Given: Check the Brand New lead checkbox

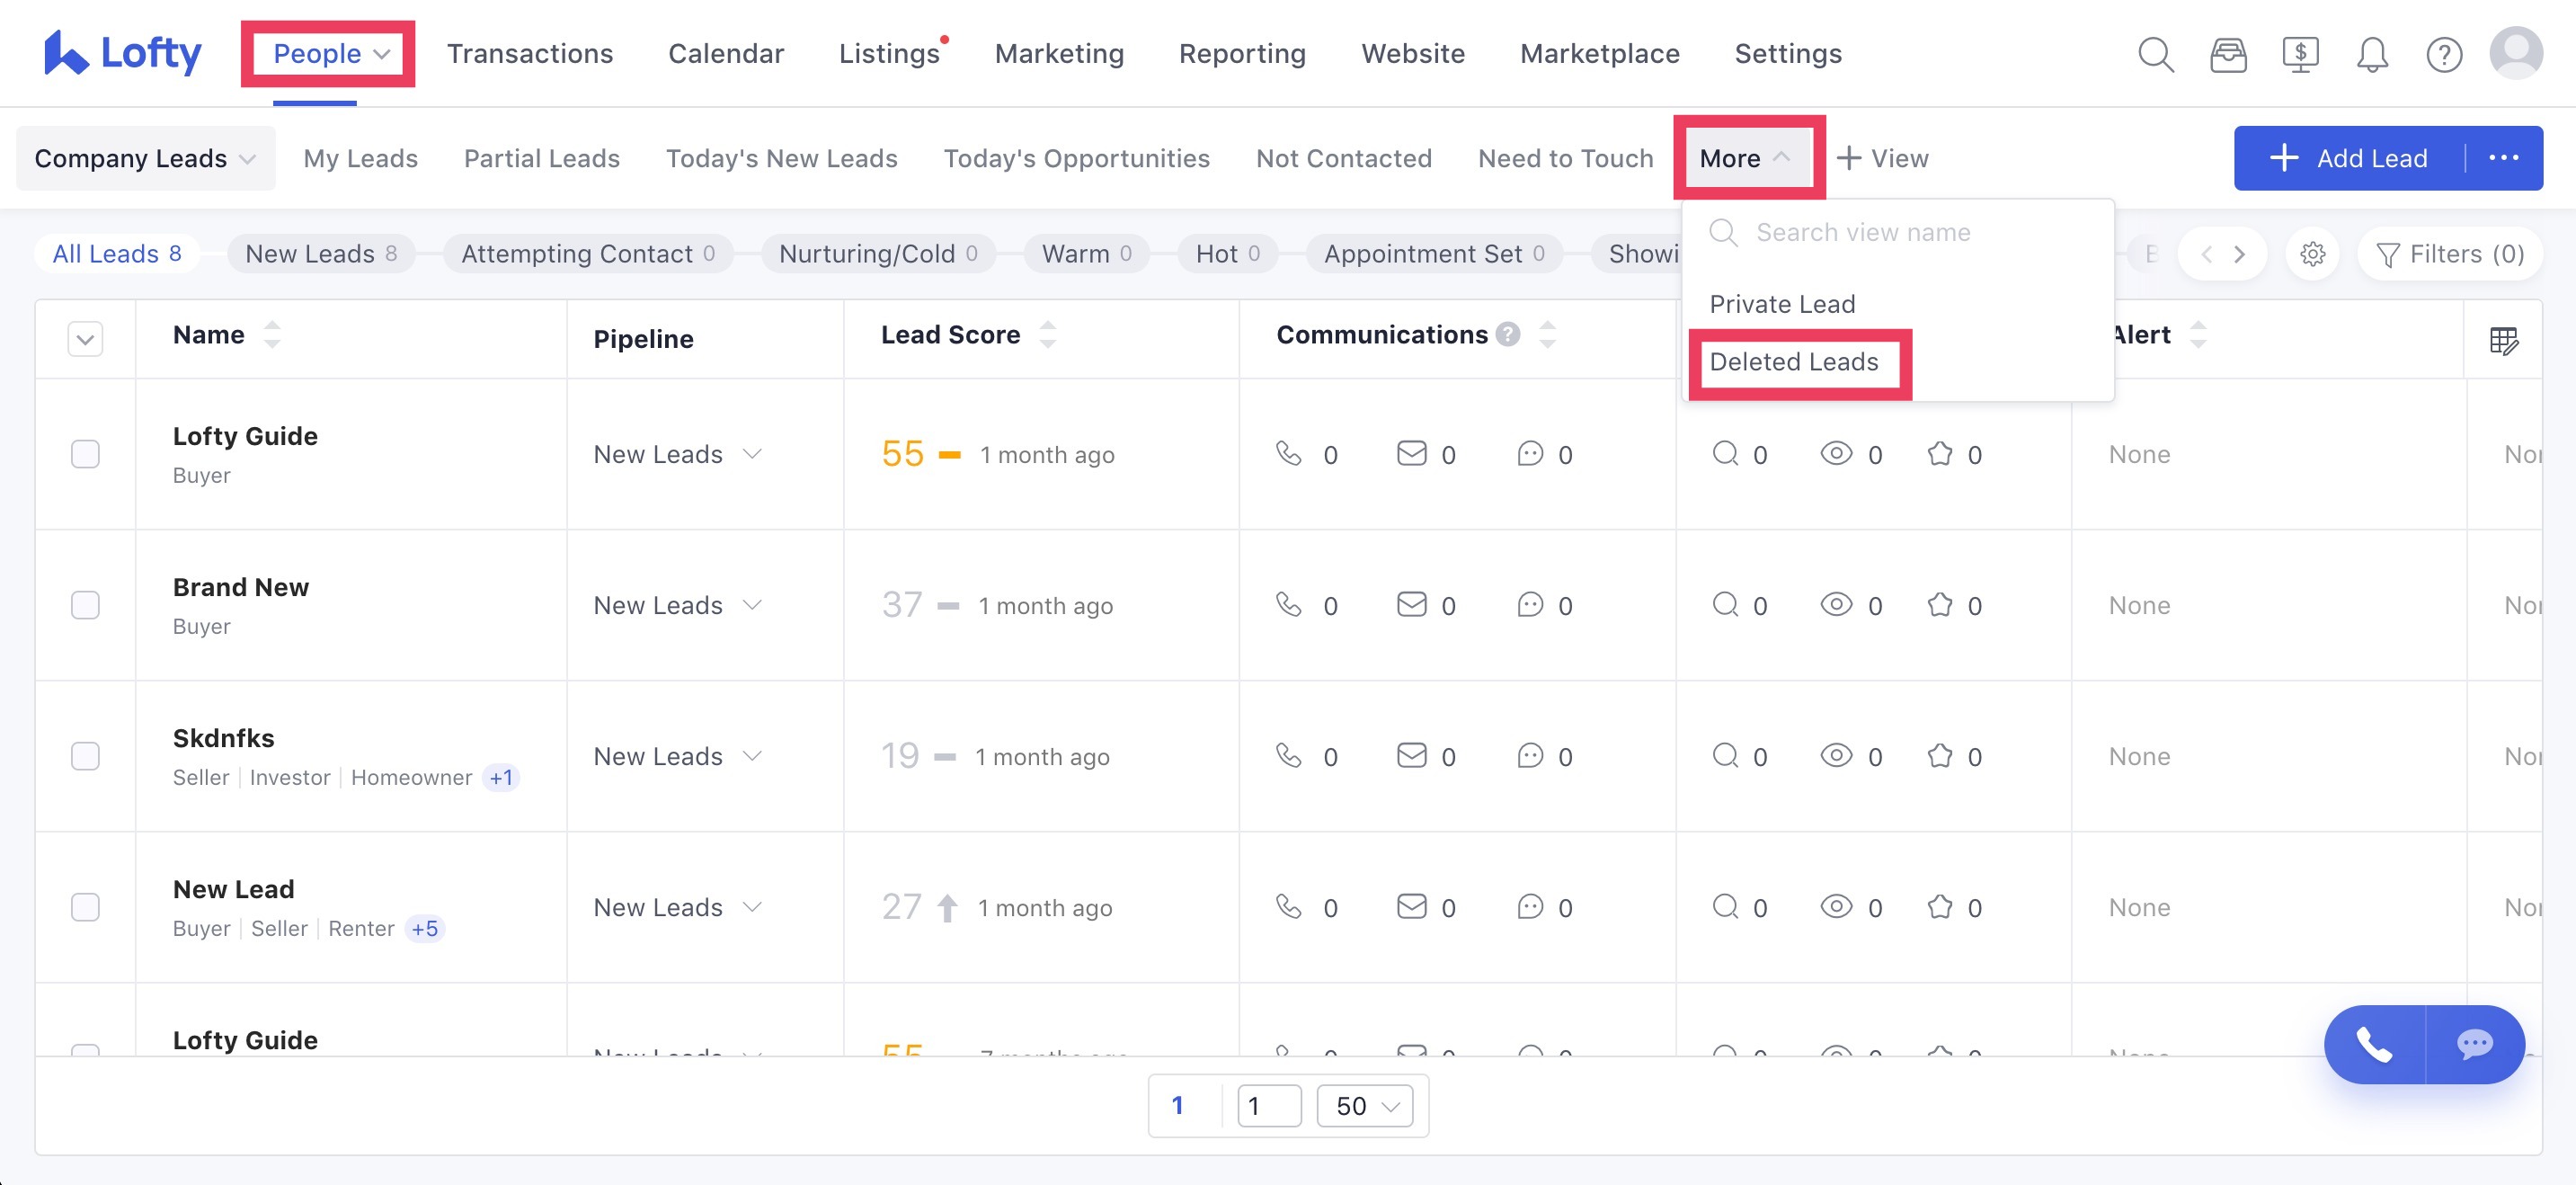Looking at the screenshot, I should pyautogui.click(x=85, y=605).
